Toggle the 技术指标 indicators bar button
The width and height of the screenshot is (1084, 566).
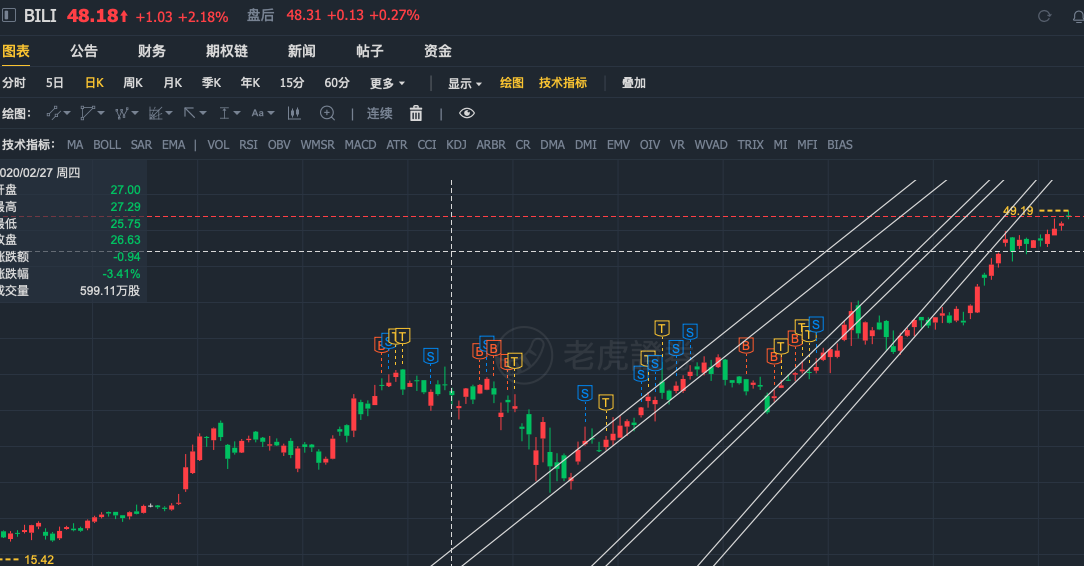point(563,83)
